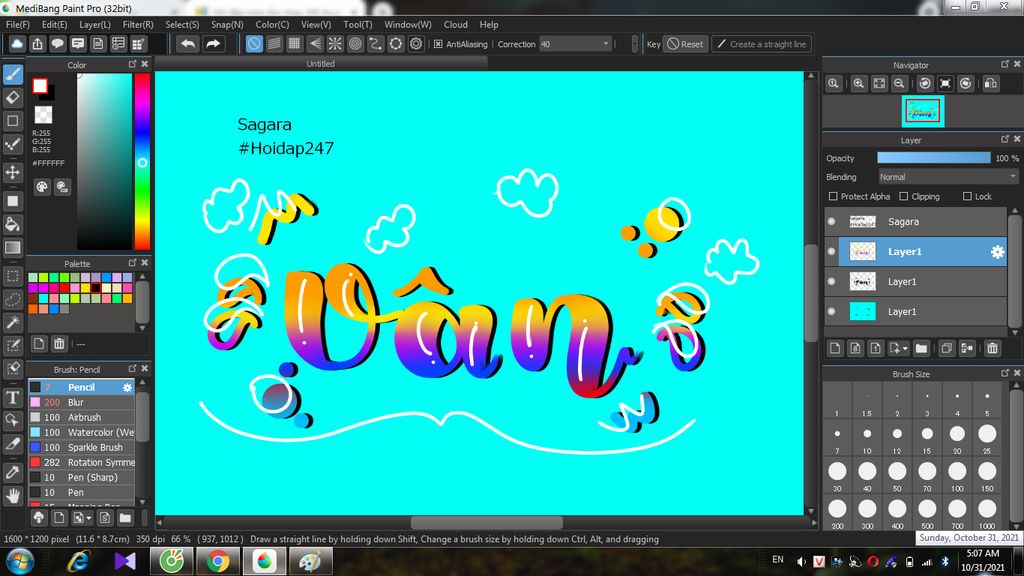1024x576 pixels.
Task: Enable the radial snap guide
Action: (x=335, y=44)
